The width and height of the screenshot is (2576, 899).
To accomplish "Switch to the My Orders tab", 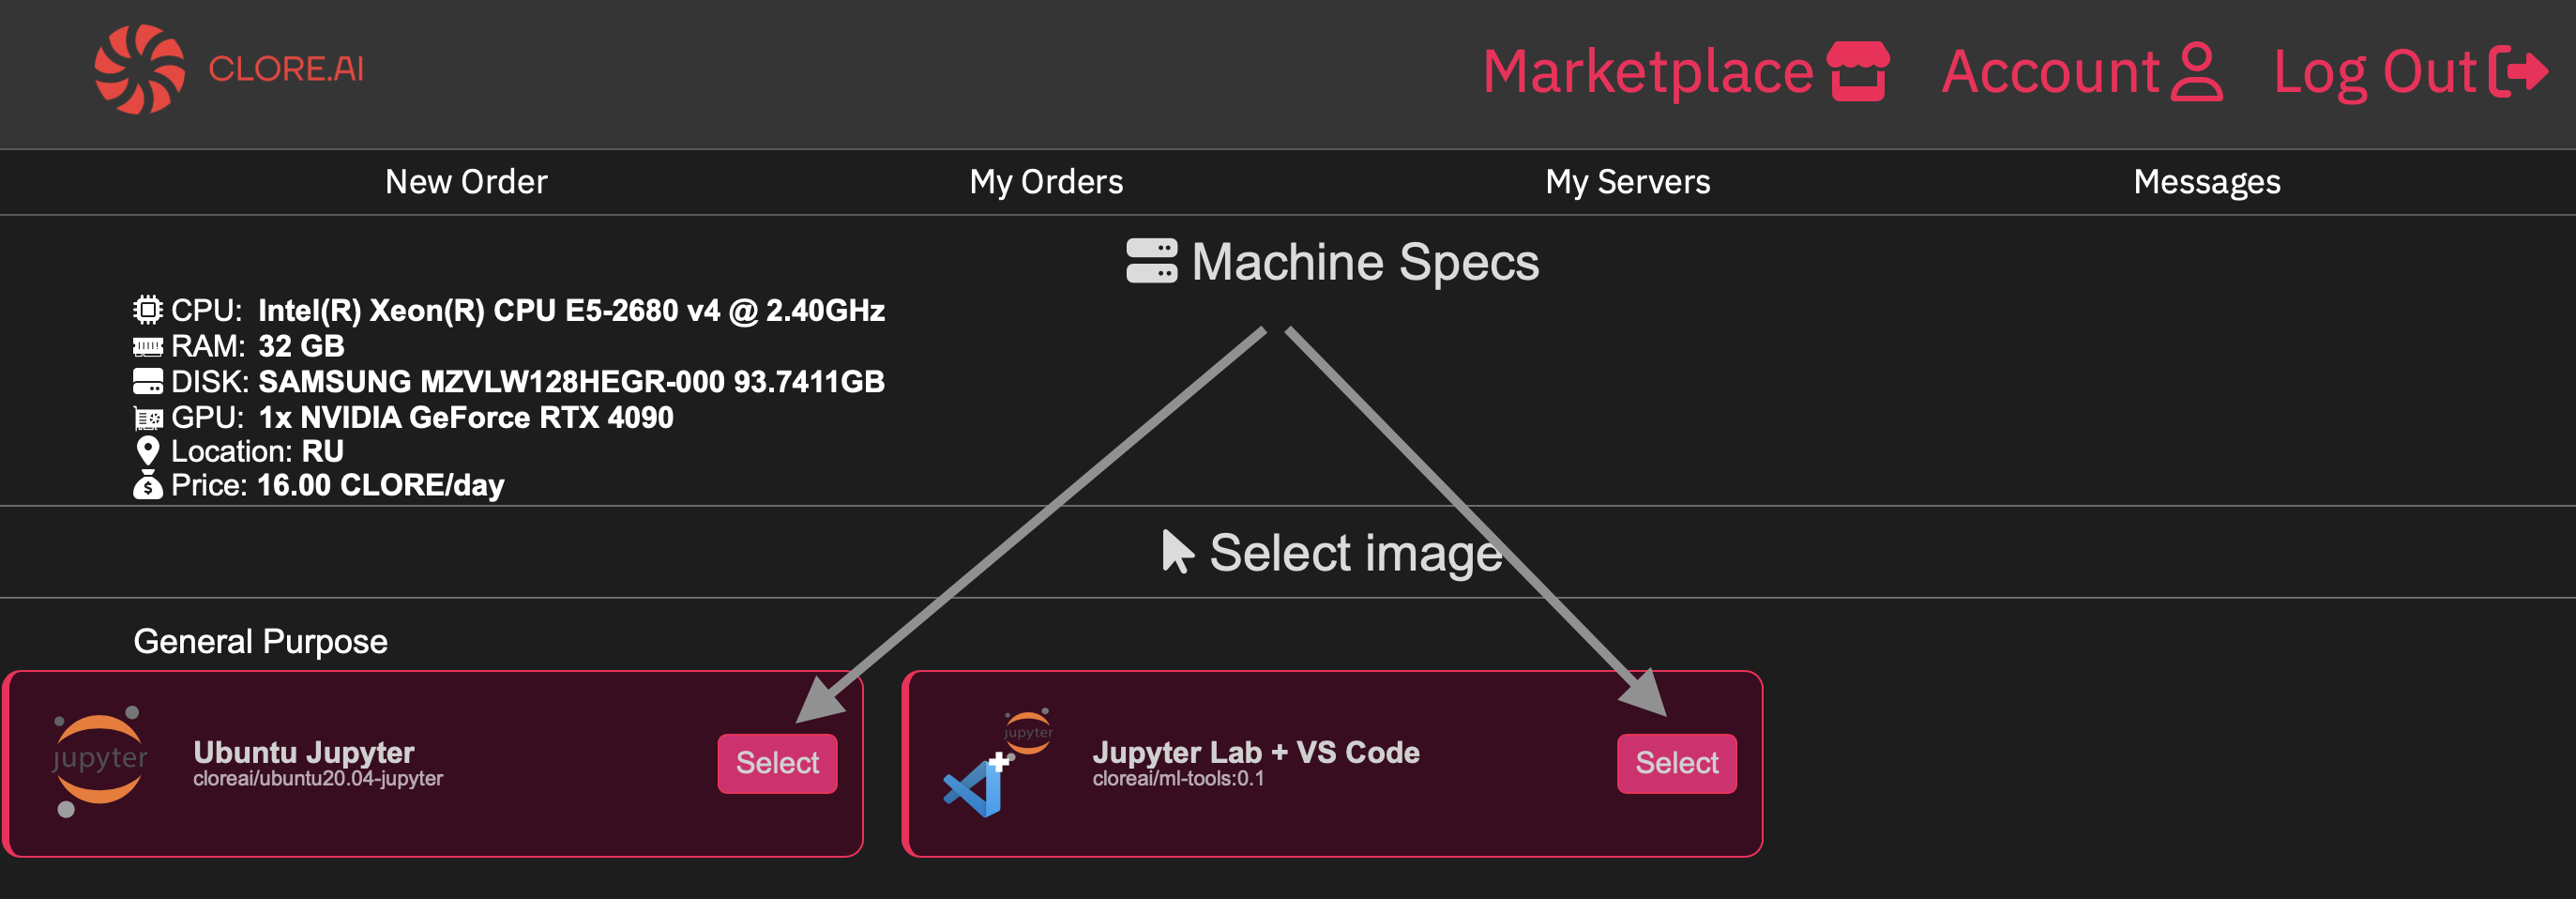I will click(1046, 182).
